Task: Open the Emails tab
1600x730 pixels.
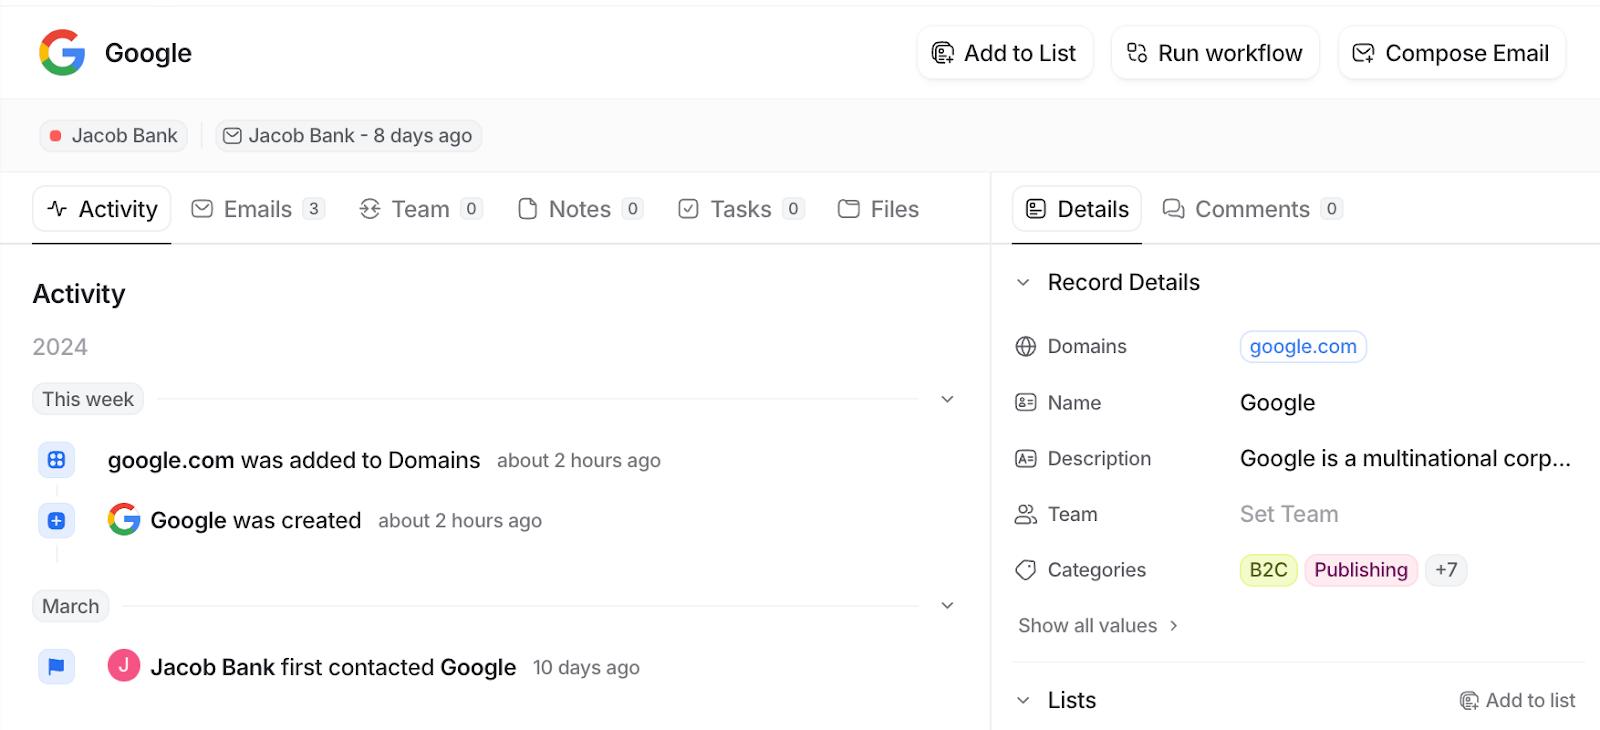Action: click(258, 209)
